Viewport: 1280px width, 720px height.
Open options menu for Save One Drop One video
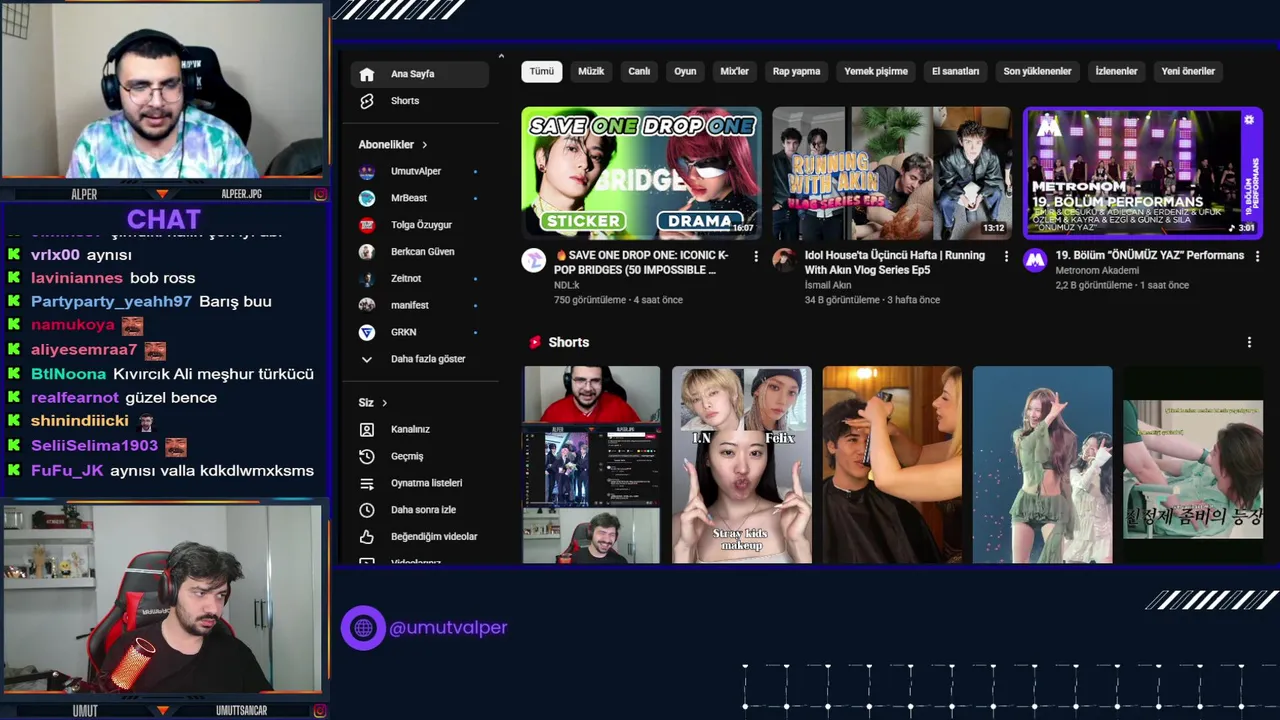tap(756, 257)
